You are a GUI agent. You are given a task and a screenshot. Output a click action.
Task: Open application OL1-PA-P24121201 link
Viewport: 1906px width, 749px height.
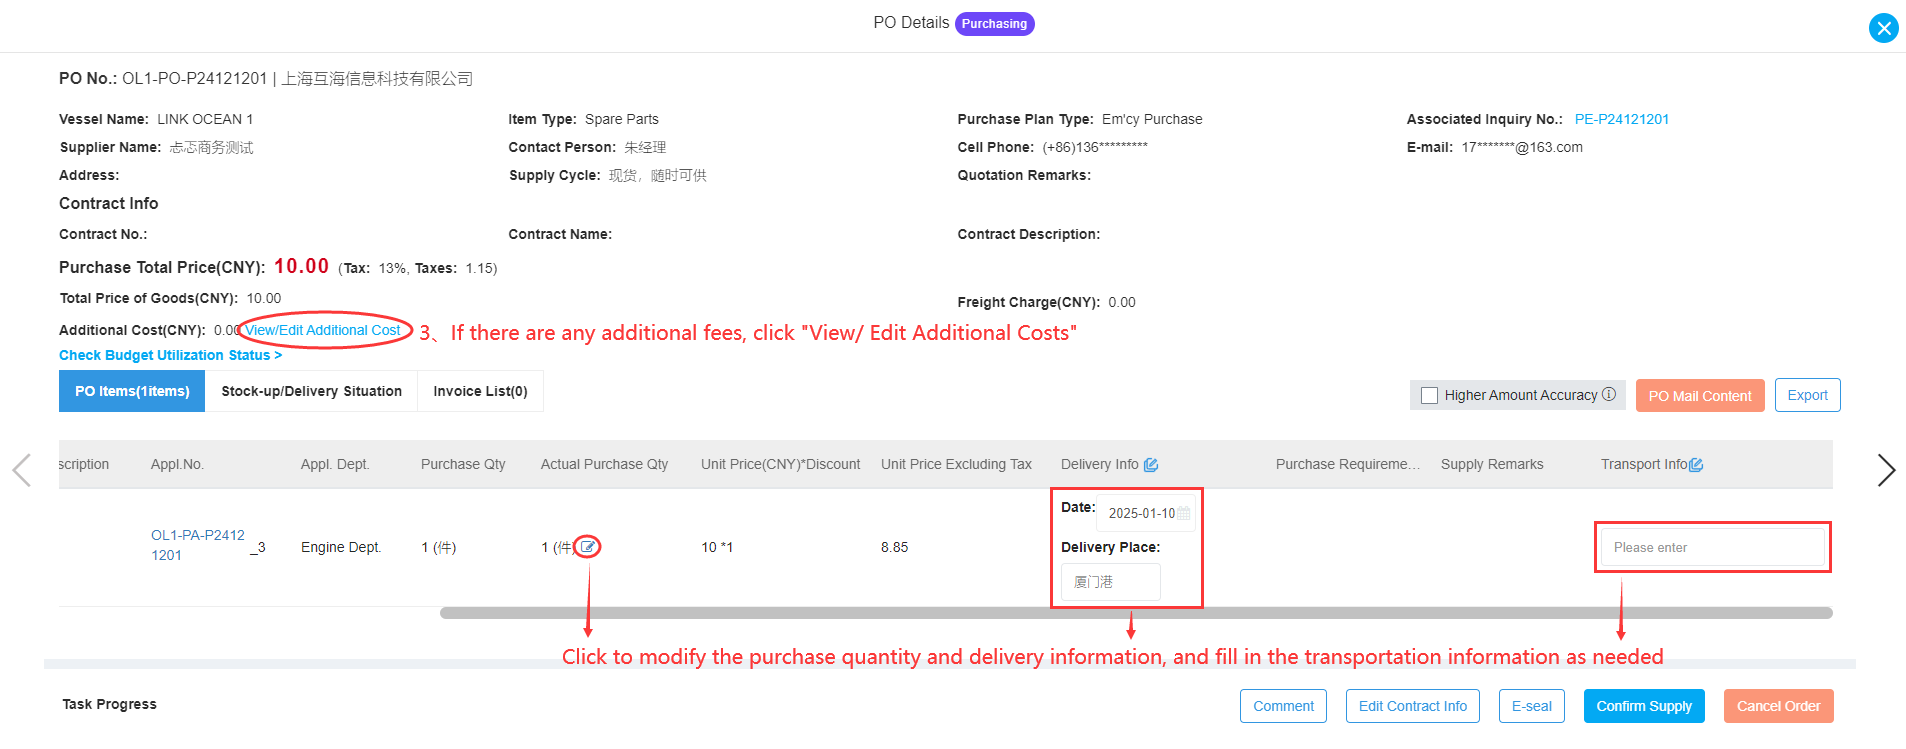click(198, 545)
